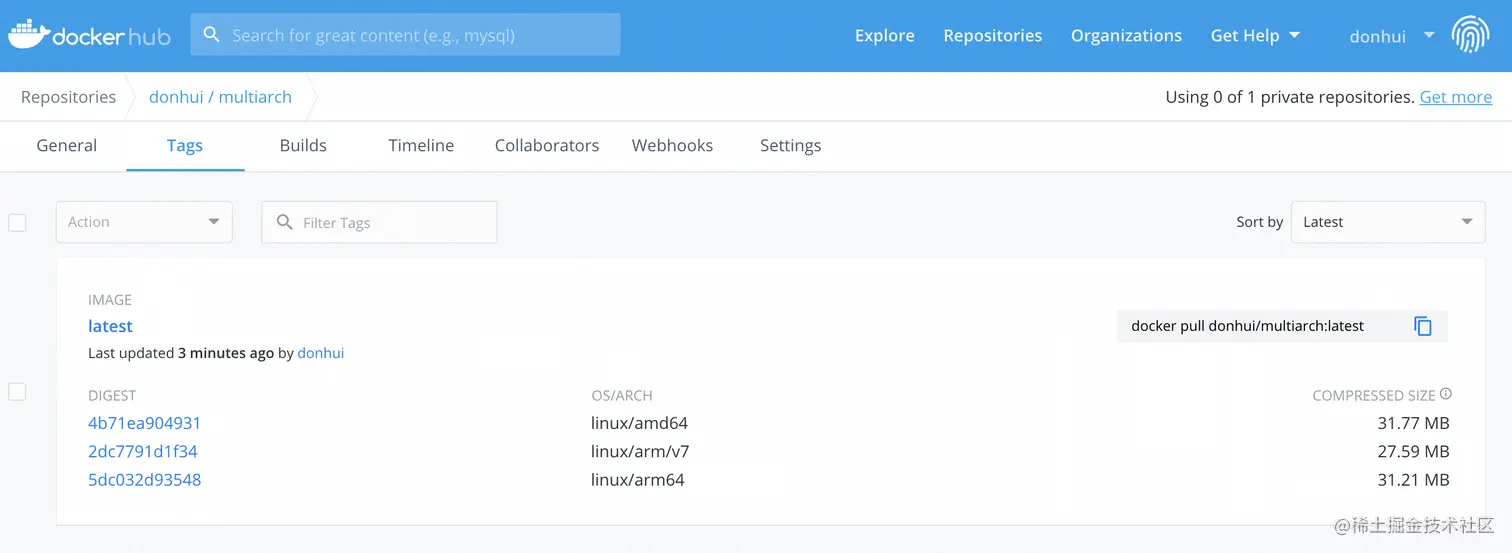
Task: Click the OS/ARCH column header
Action: pyautogui.click(x=621, y=395)
